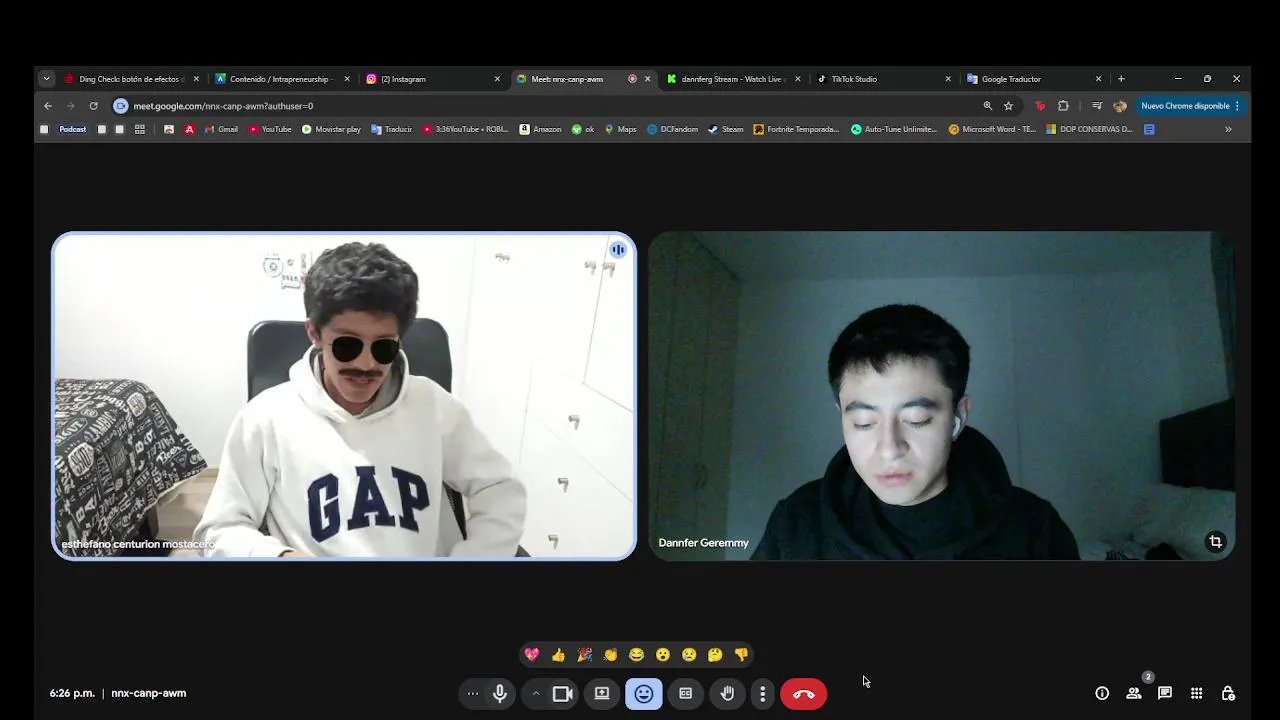Click crop icon on Dannfer Geremmy tile
The width and height of the screenshot is (1280, 720).
click(1215, 542)
